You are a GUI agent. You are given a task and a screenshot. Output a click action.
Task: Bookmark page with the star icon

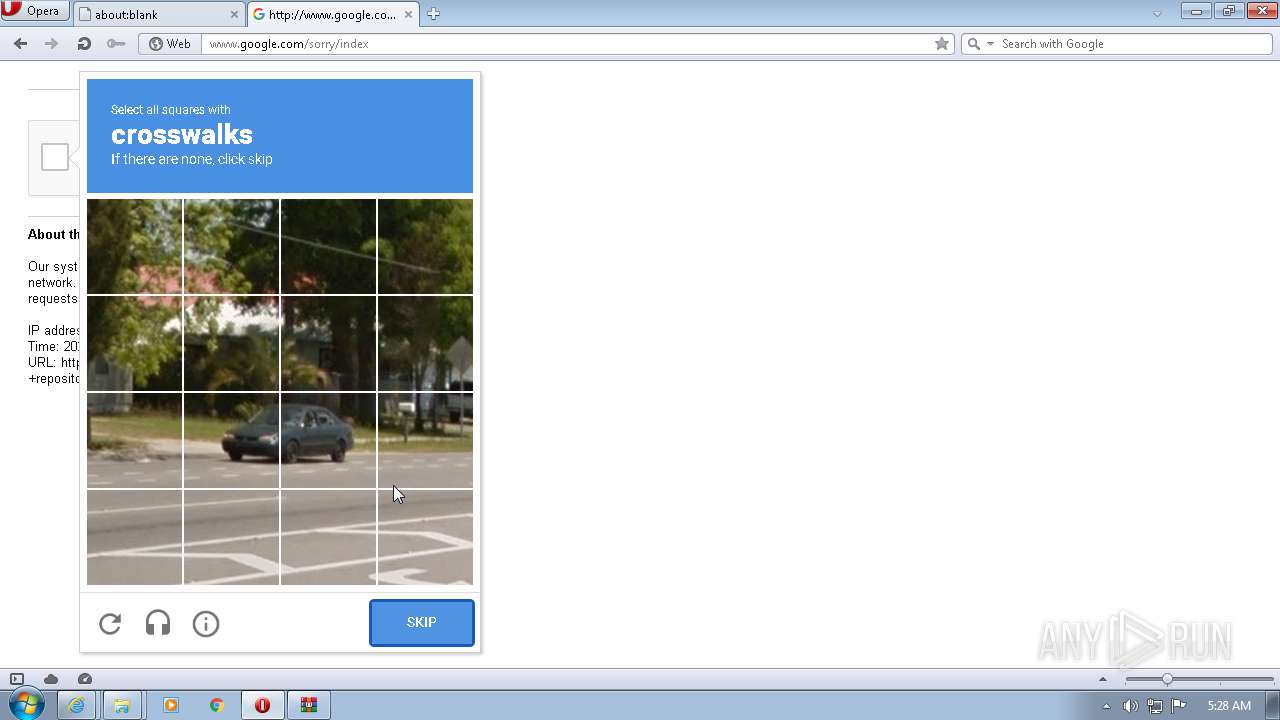coord(942,44)
